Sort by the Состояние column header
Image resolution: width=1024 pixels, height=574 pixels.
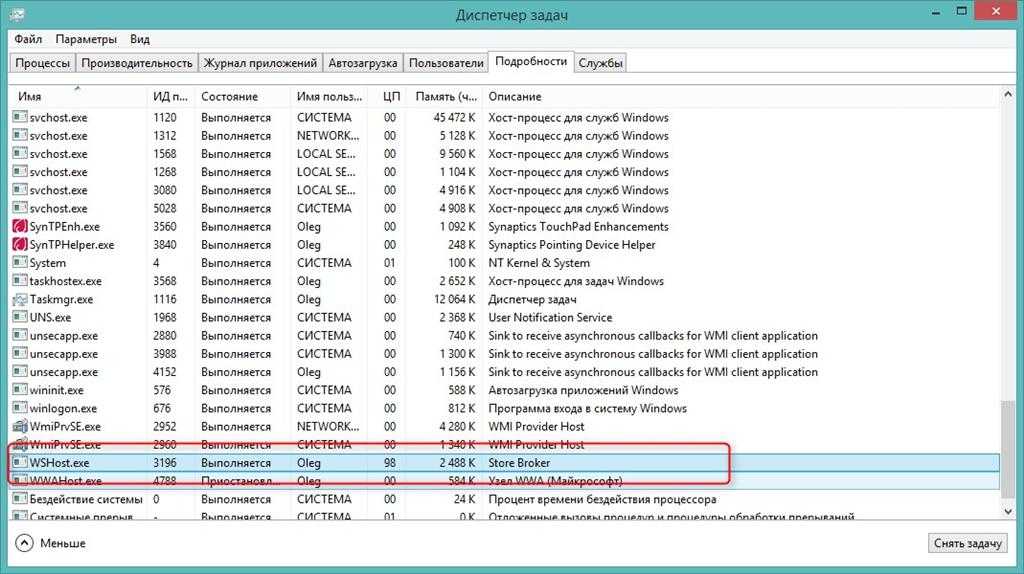pyautogui.click(x=242, y=97)
